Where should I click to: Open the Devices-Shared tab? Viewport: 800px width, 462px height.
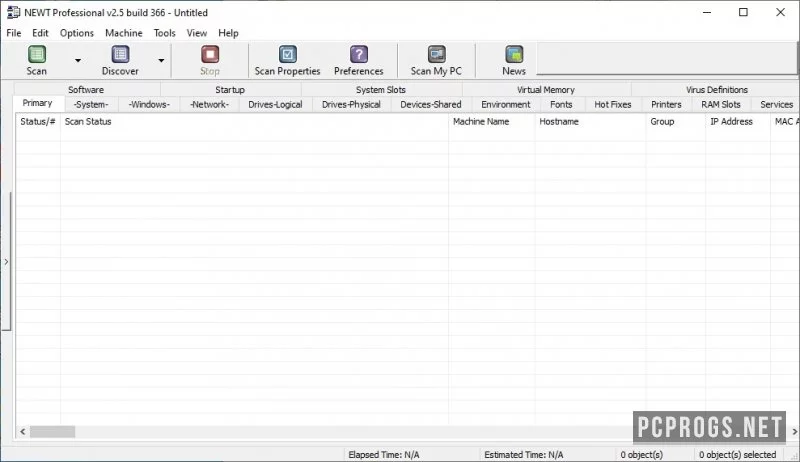pyautogui.click(x=431, y=105)
